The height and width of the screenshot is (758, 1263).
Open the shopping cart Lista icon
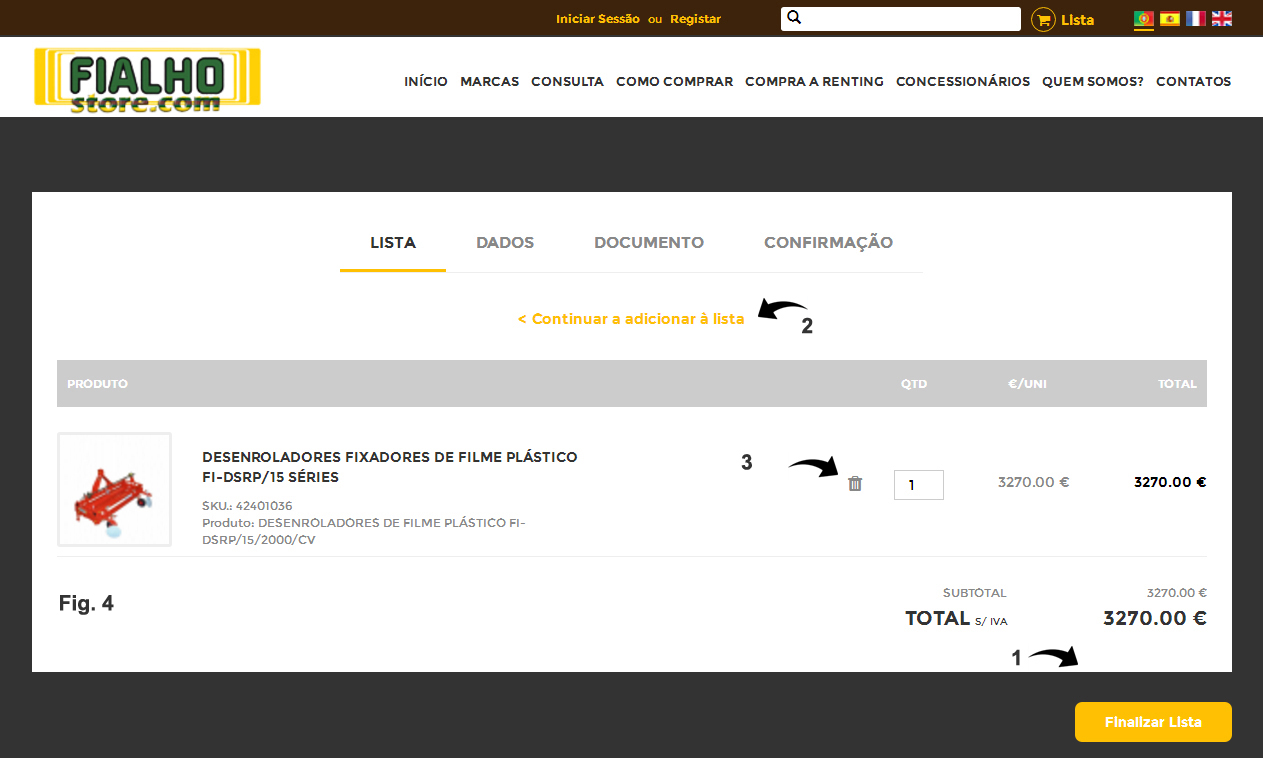coord(1043,20)
